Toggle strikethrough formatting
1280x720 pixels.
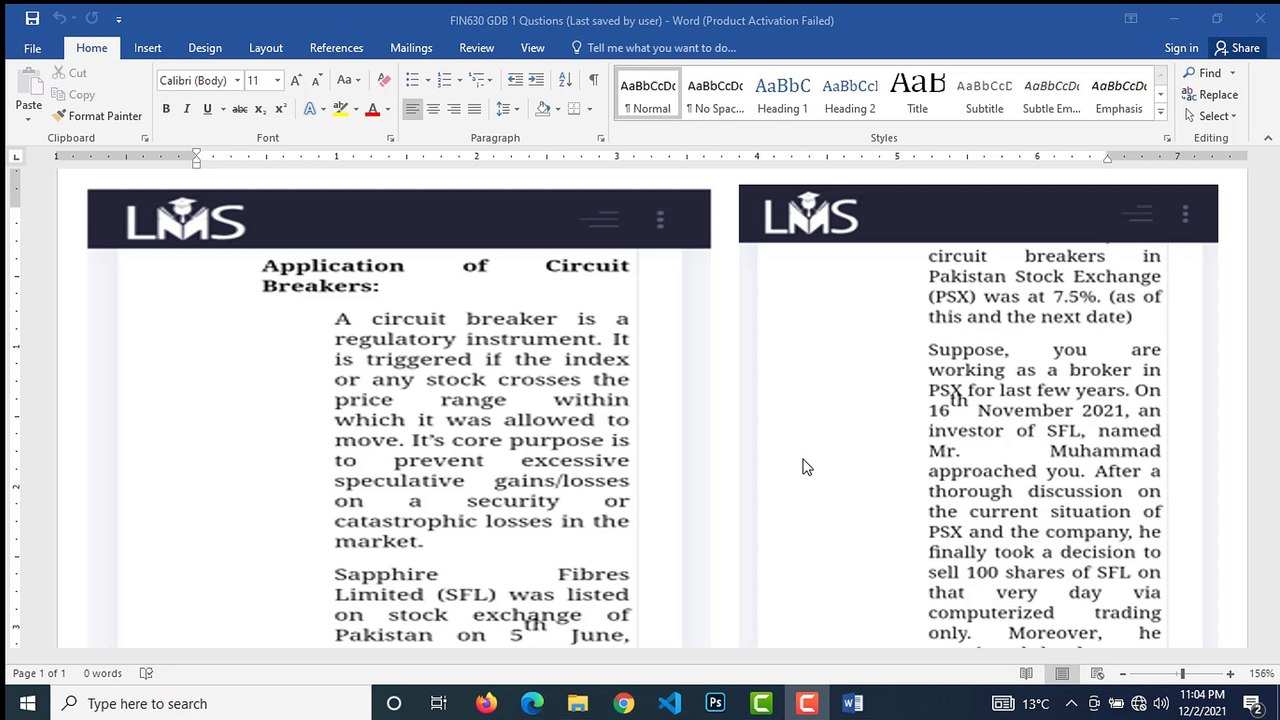click(x=240, y=109)
